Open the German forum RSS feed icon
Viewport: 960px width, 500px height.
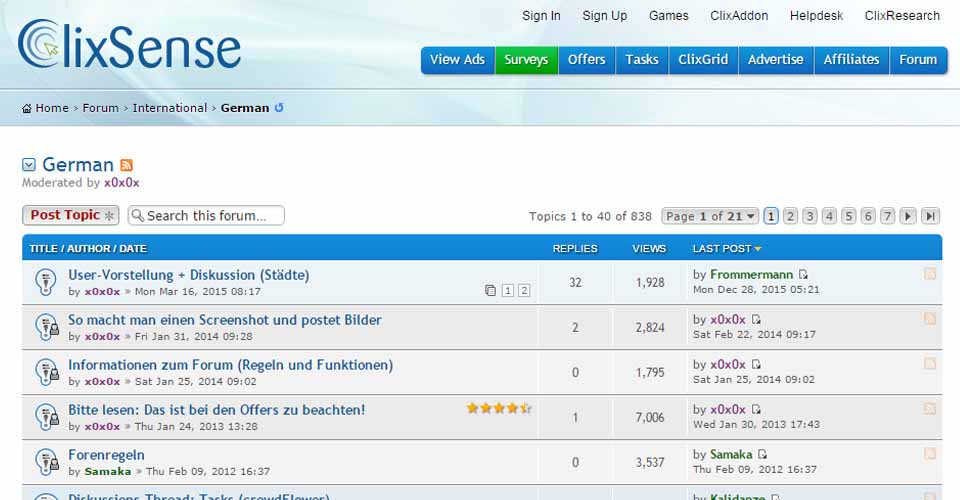click(127, 165)
